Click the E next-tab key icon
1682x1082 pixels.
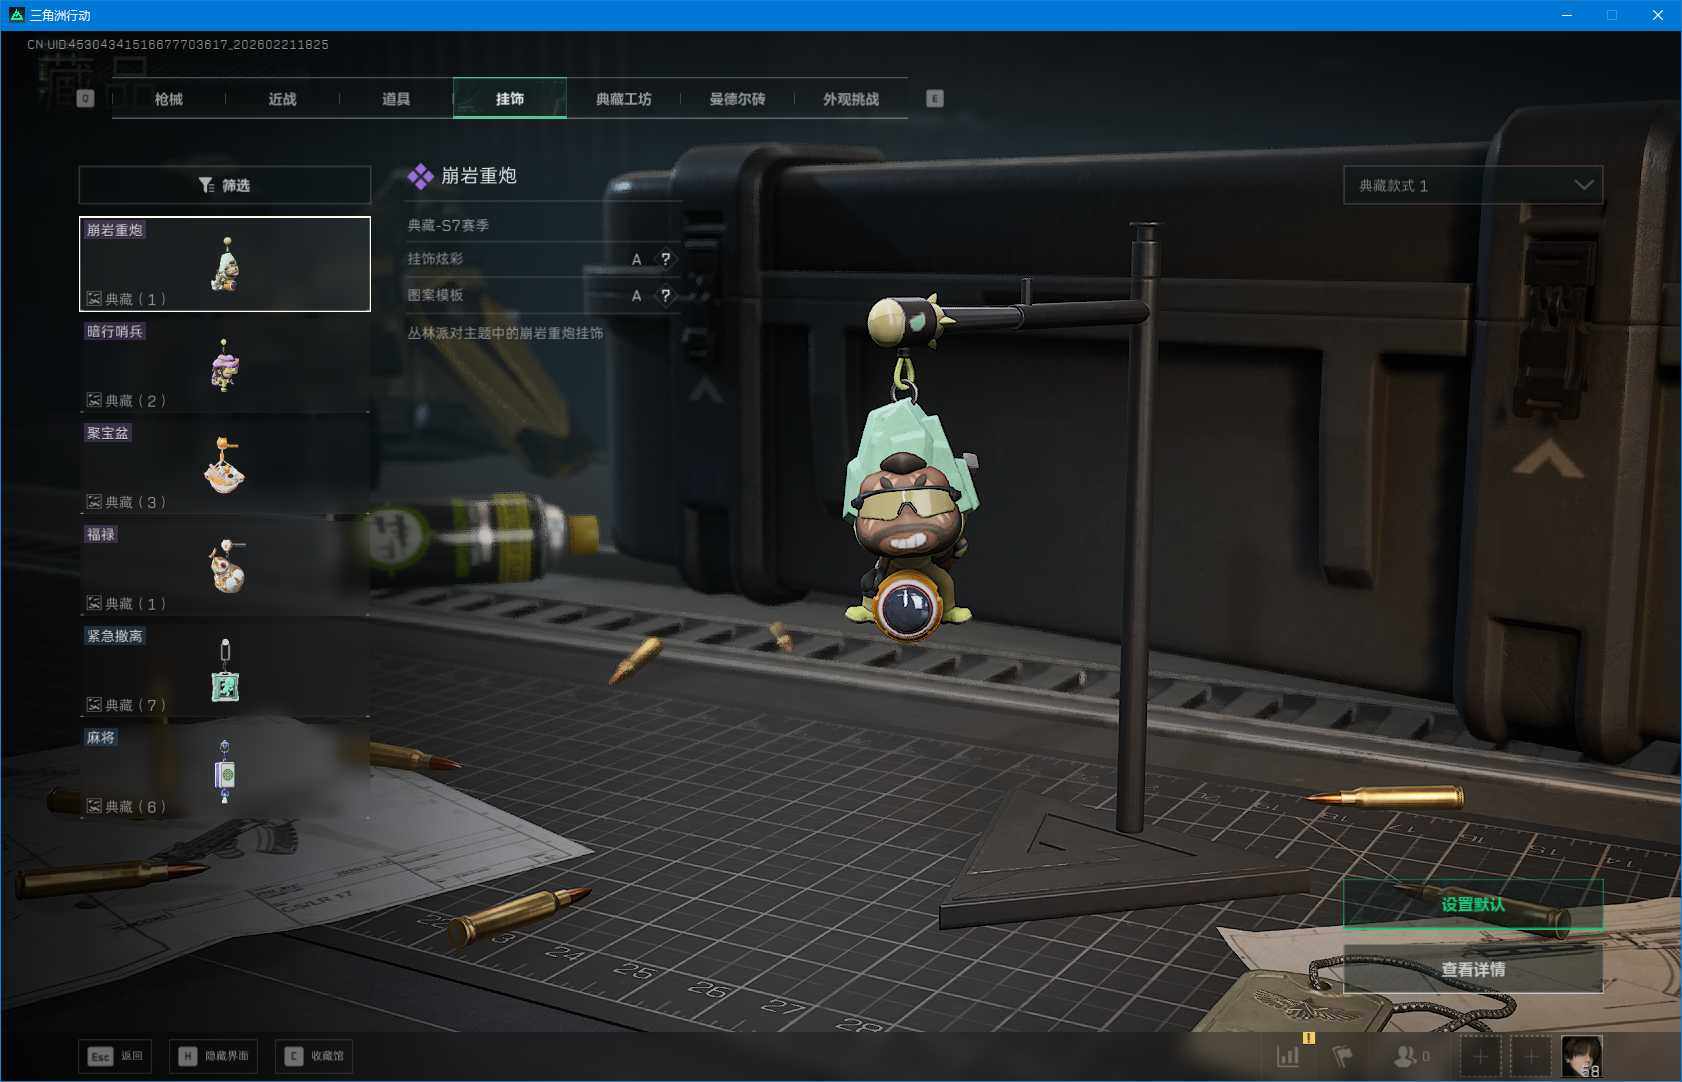tap(935, 98)
